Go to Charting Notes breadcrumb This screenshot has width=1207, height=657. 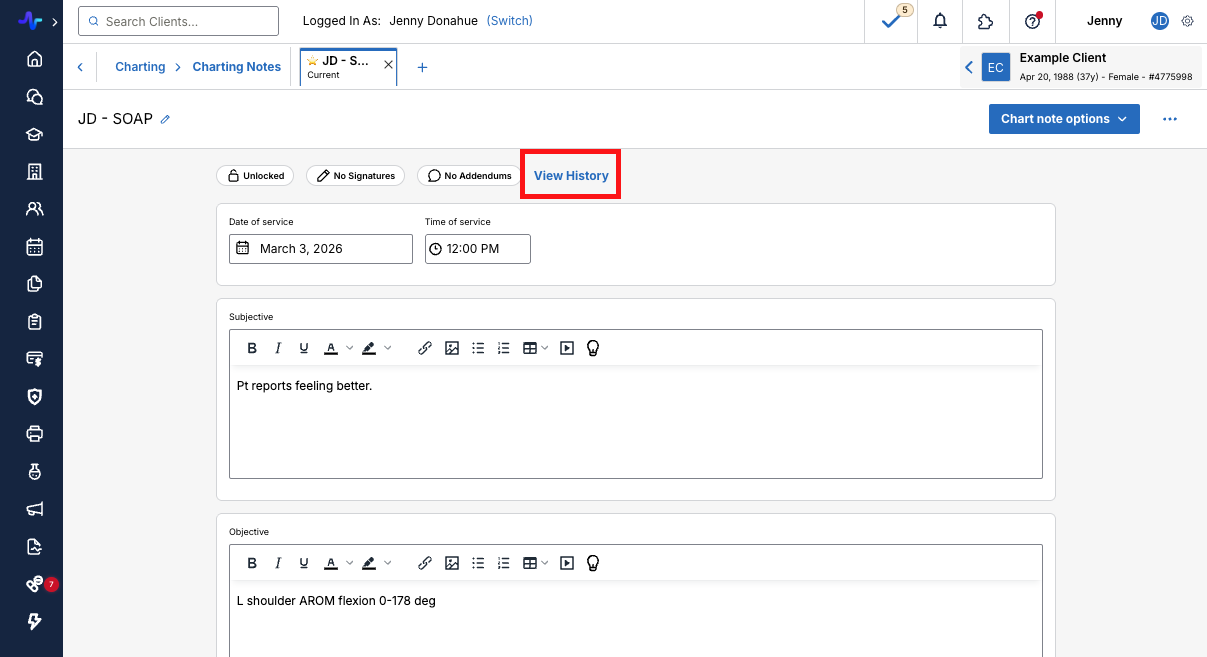pyautogui.click(x=237, y=67)
